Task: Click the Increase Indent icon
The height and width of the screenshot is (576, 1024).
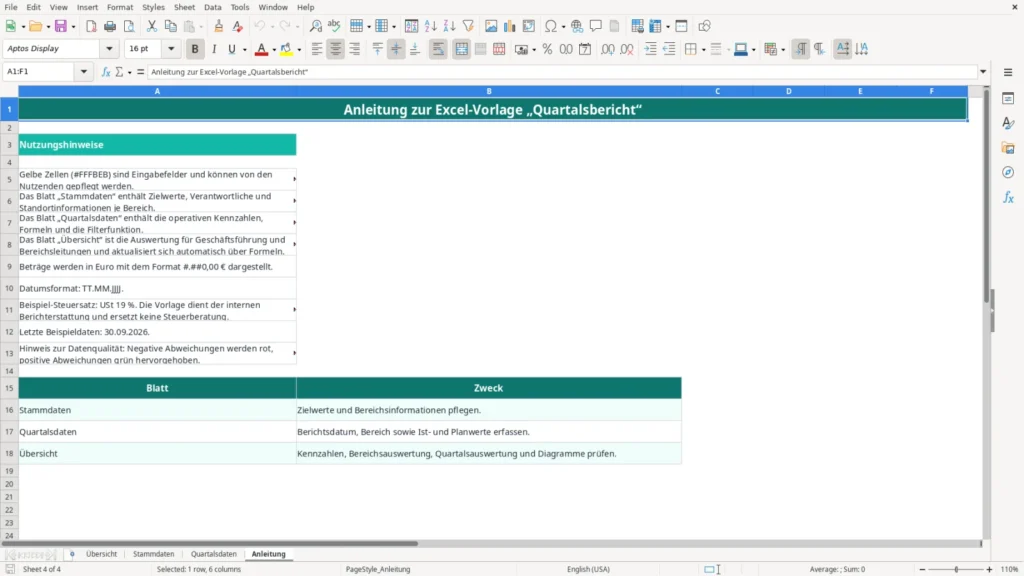Action: [x=650, y=49]
